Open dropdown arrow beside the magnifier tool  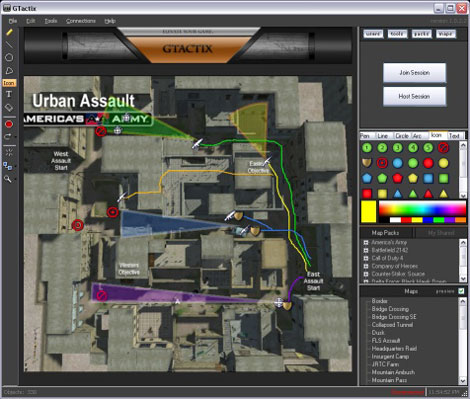[15, 179]
